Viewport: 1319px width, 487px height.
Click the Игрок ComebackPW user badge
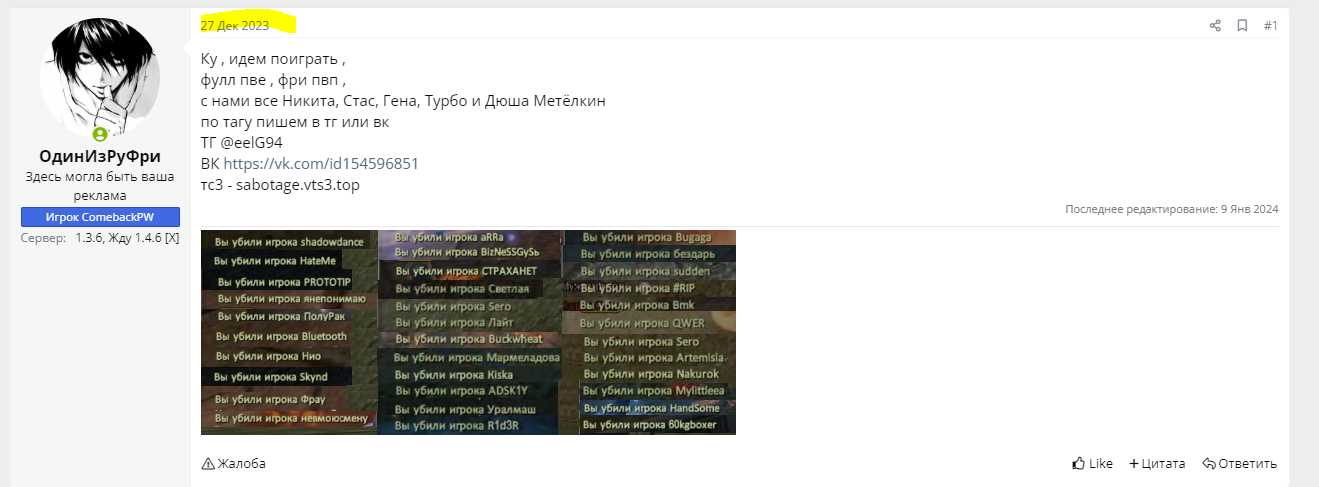click(x=100, y=217)
